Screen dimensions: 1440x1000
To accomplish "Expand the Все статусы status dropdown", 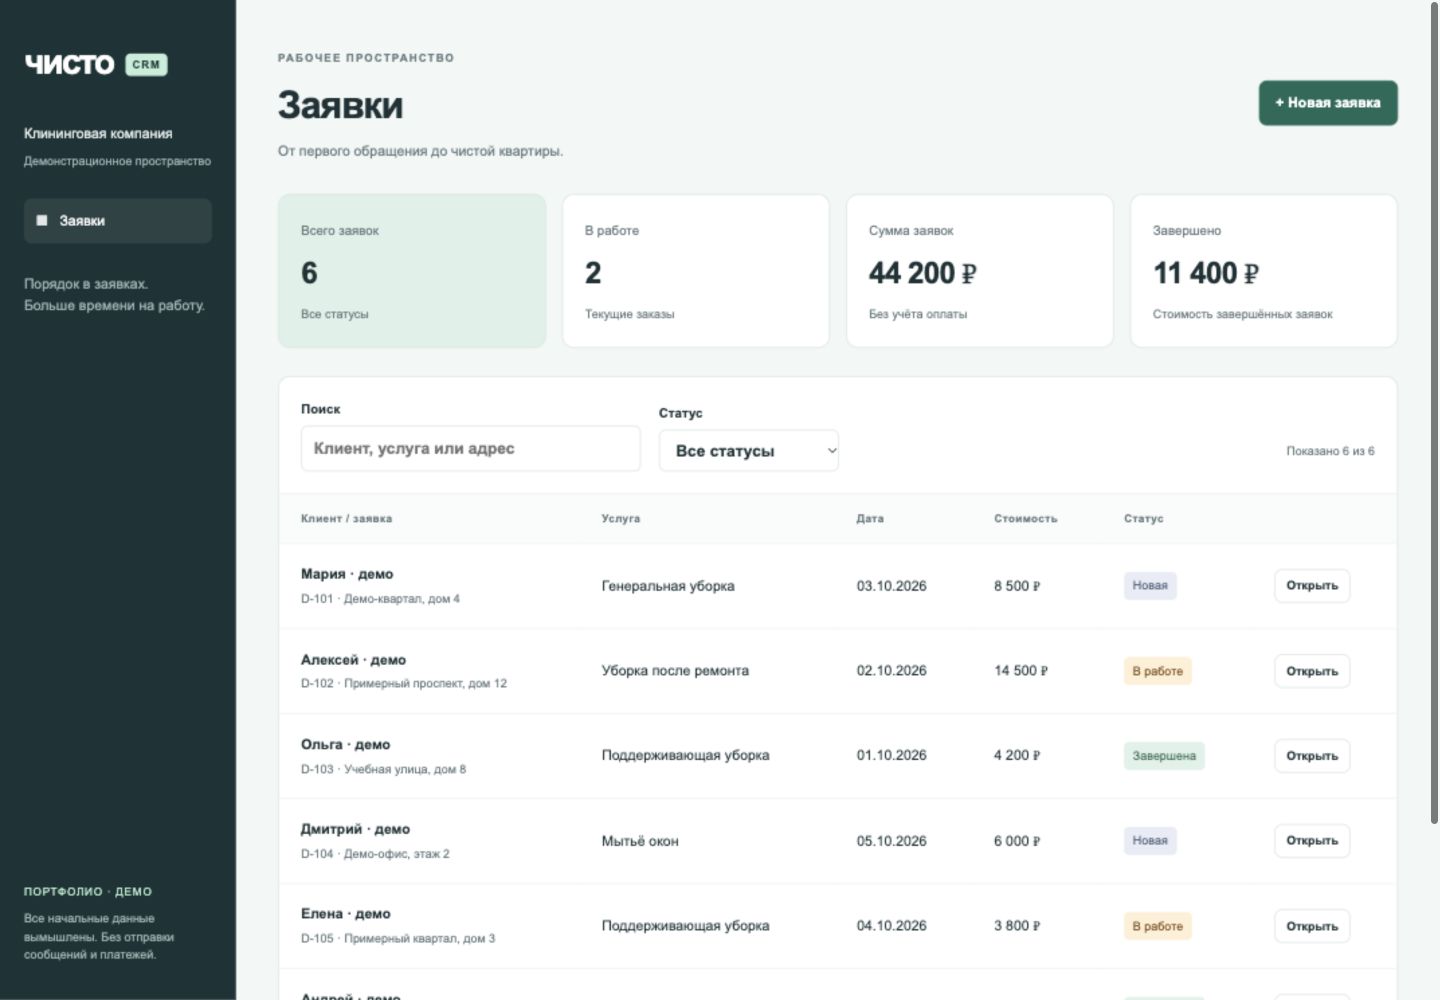I will 749,451.
